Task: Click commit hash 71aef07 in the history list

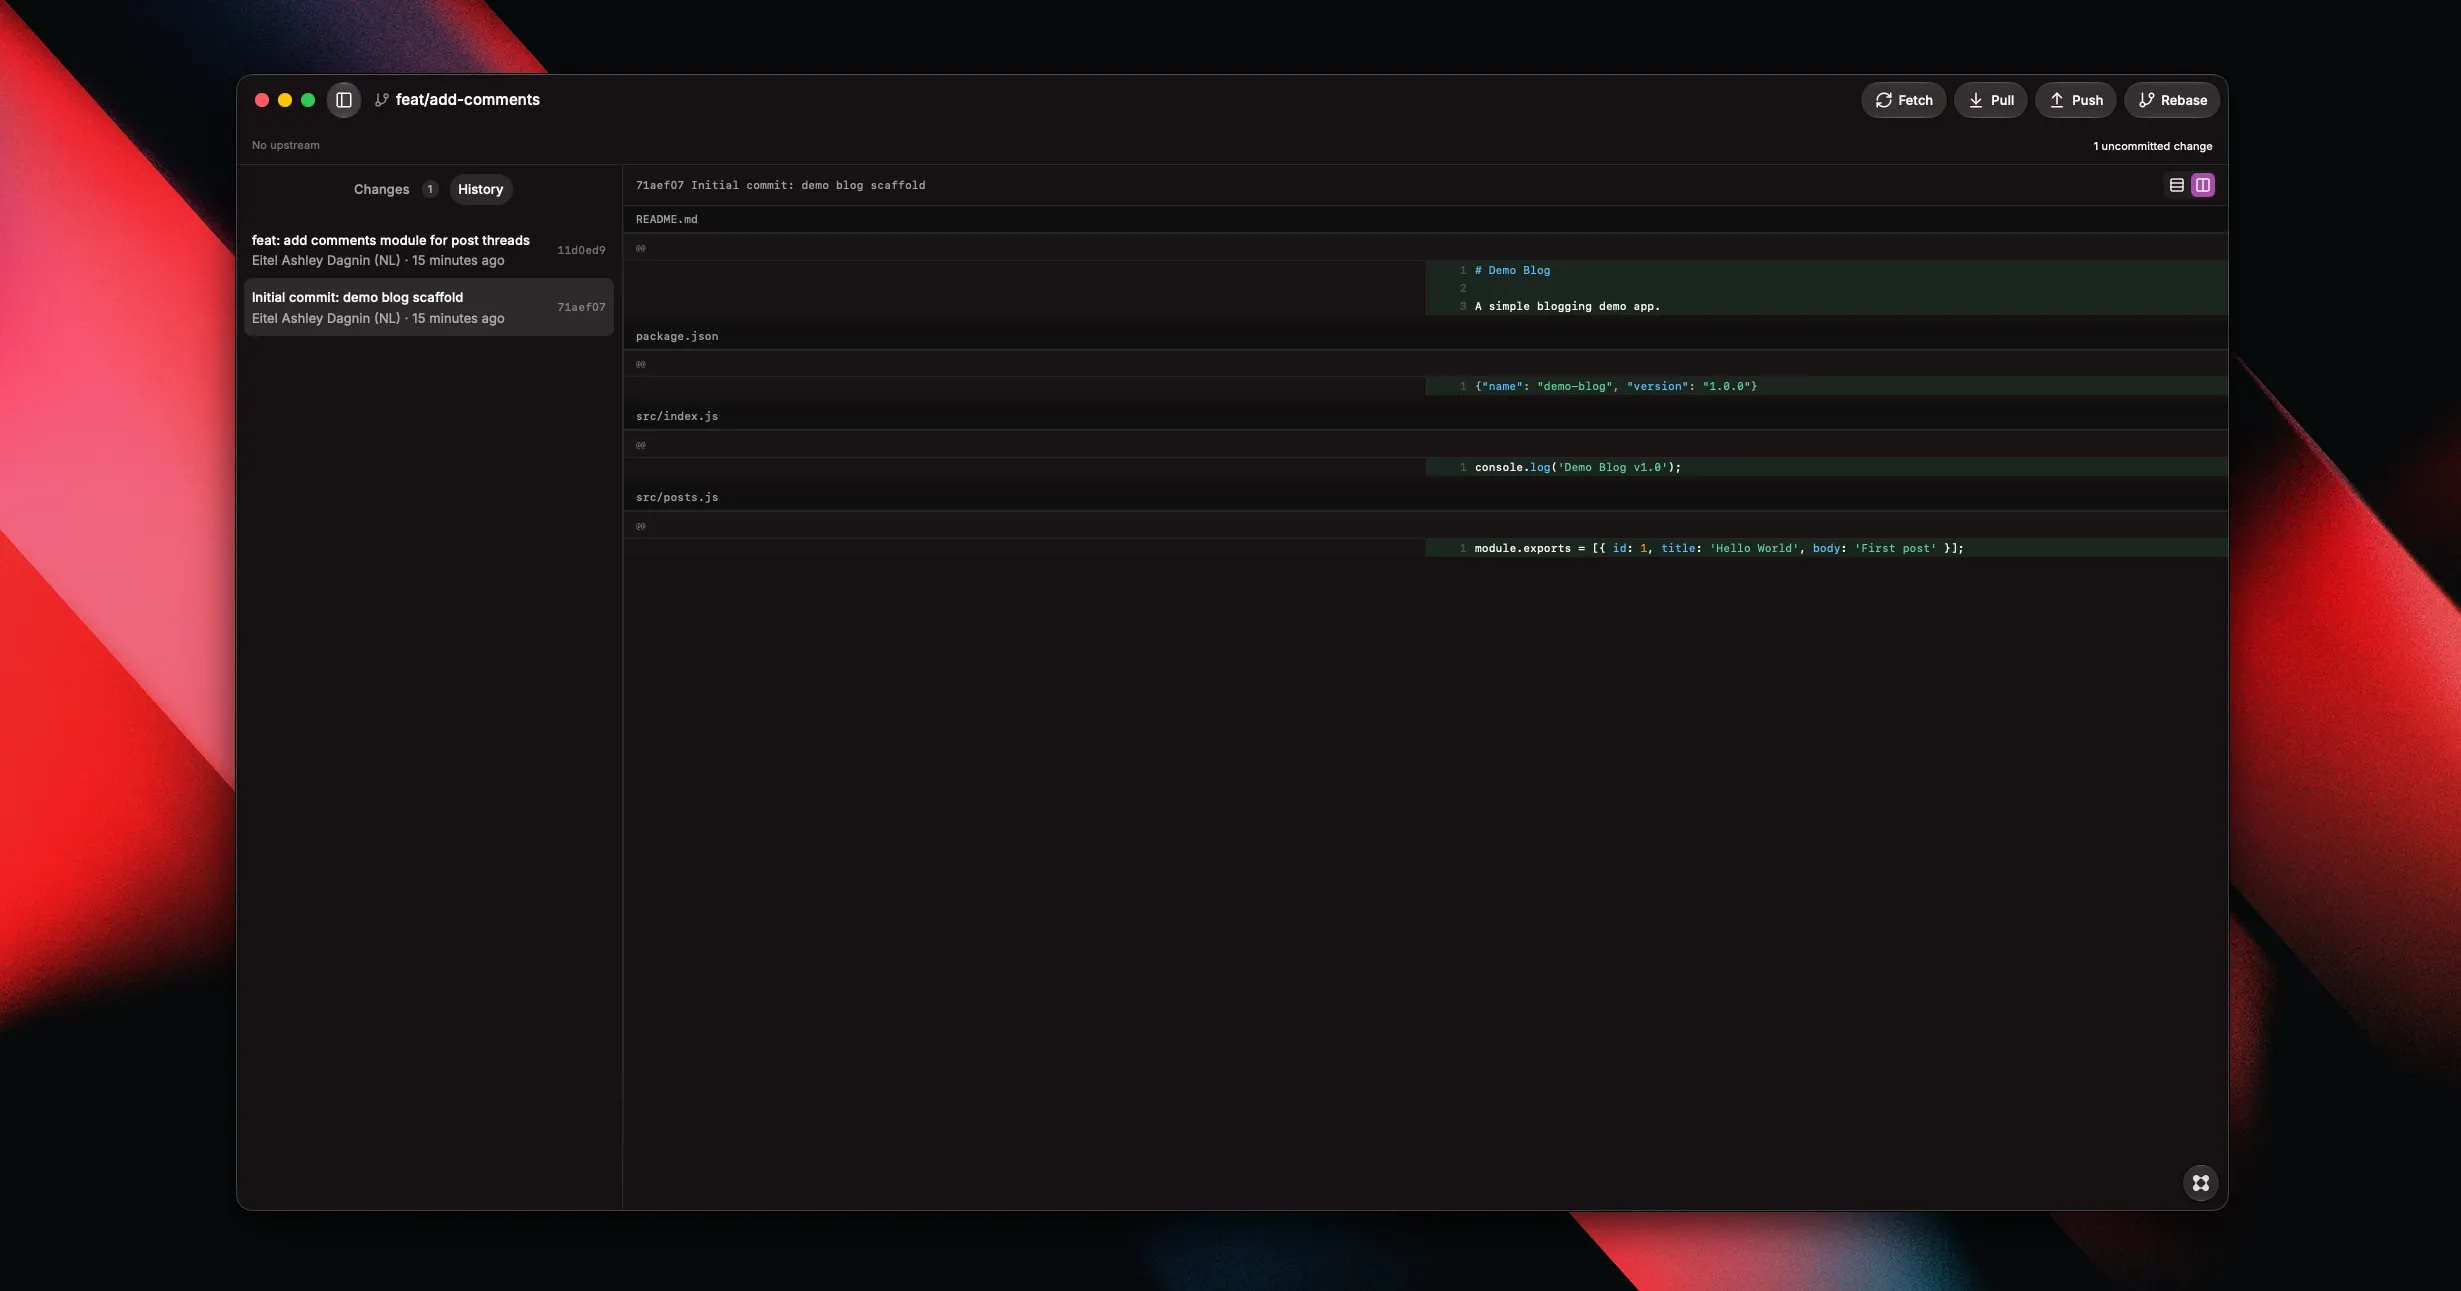Action: tap(581, 307)
